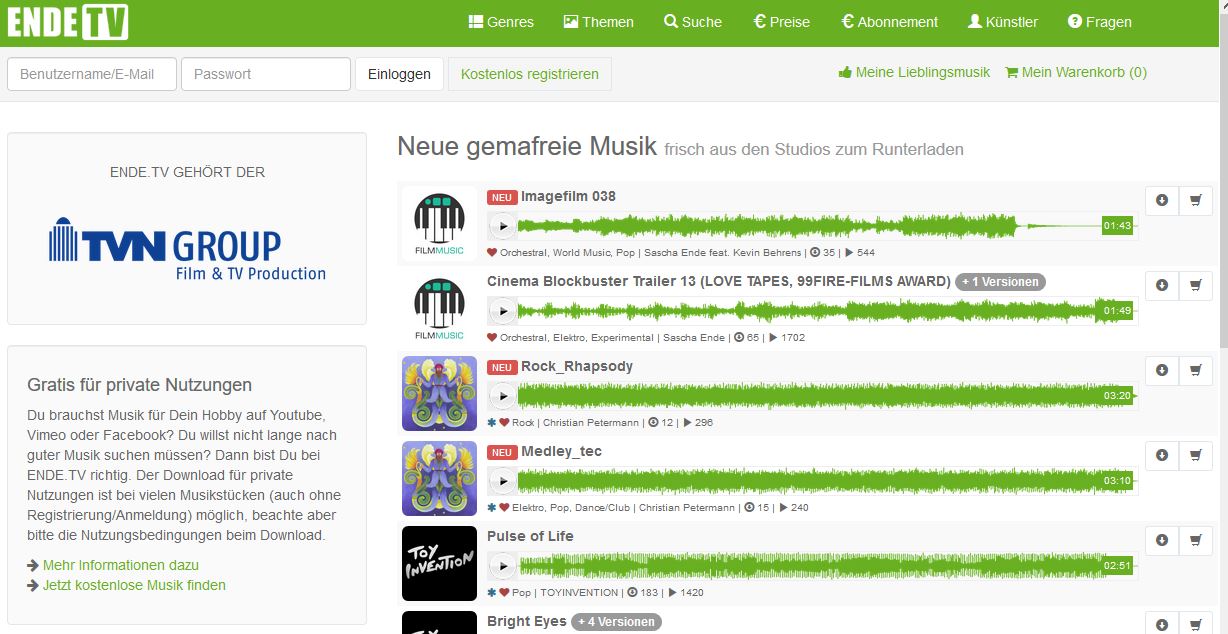Put Rock_Rhapsody in the cart
The image size is (1228, 634).
click(x=1195, y=370)
